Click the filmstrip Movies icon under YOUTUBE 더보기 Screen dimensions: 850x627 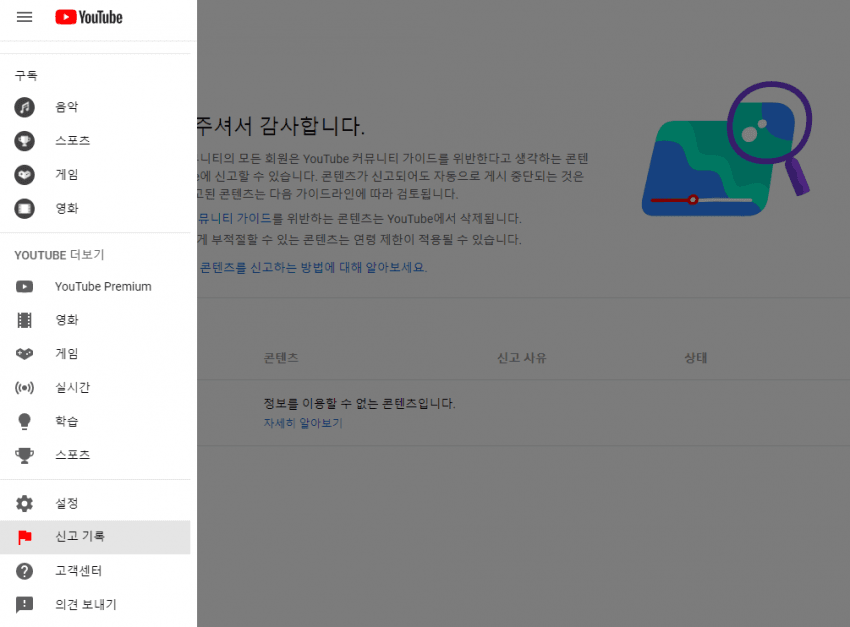click(24, 320)
